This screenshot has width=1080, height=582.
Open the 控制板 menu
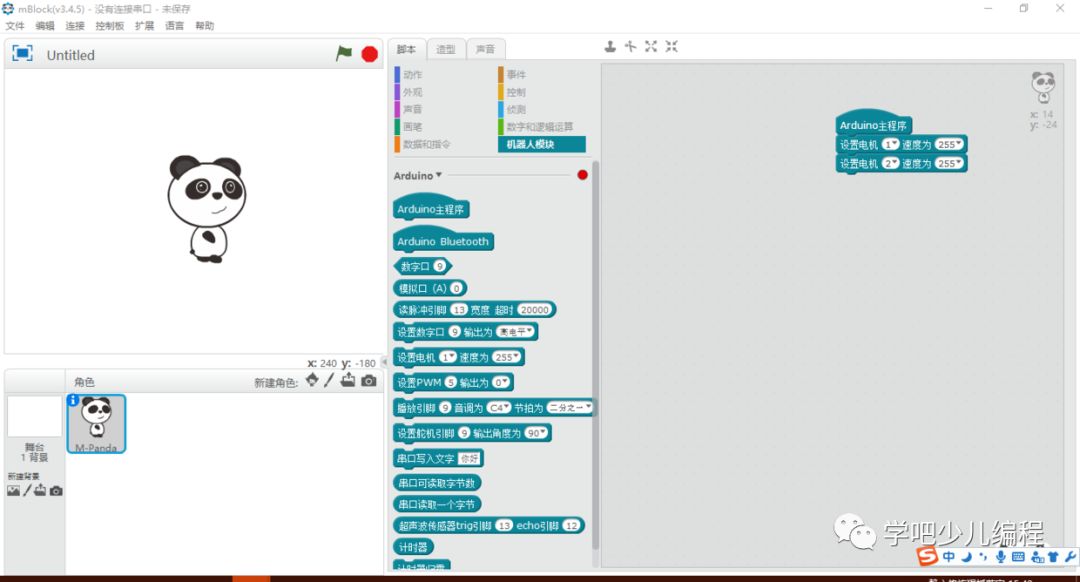pos(110,25)
